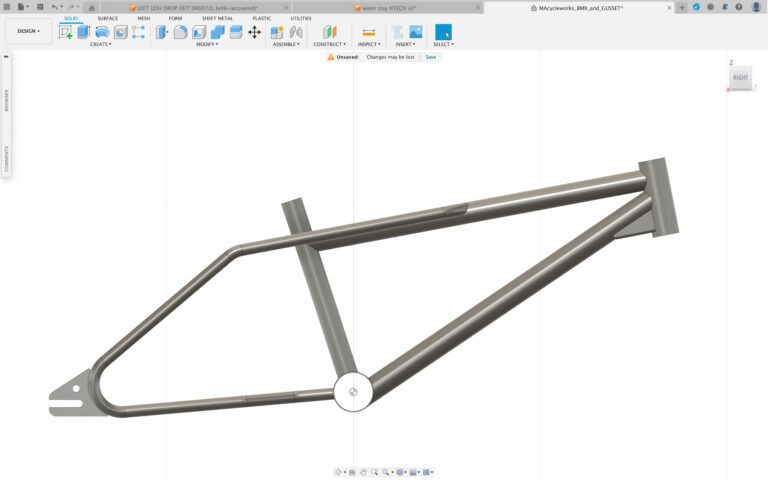The width and height of the screenshot is (768, 480).
Task: Open the Modify dropdown menu
Action: pos(207,44)
